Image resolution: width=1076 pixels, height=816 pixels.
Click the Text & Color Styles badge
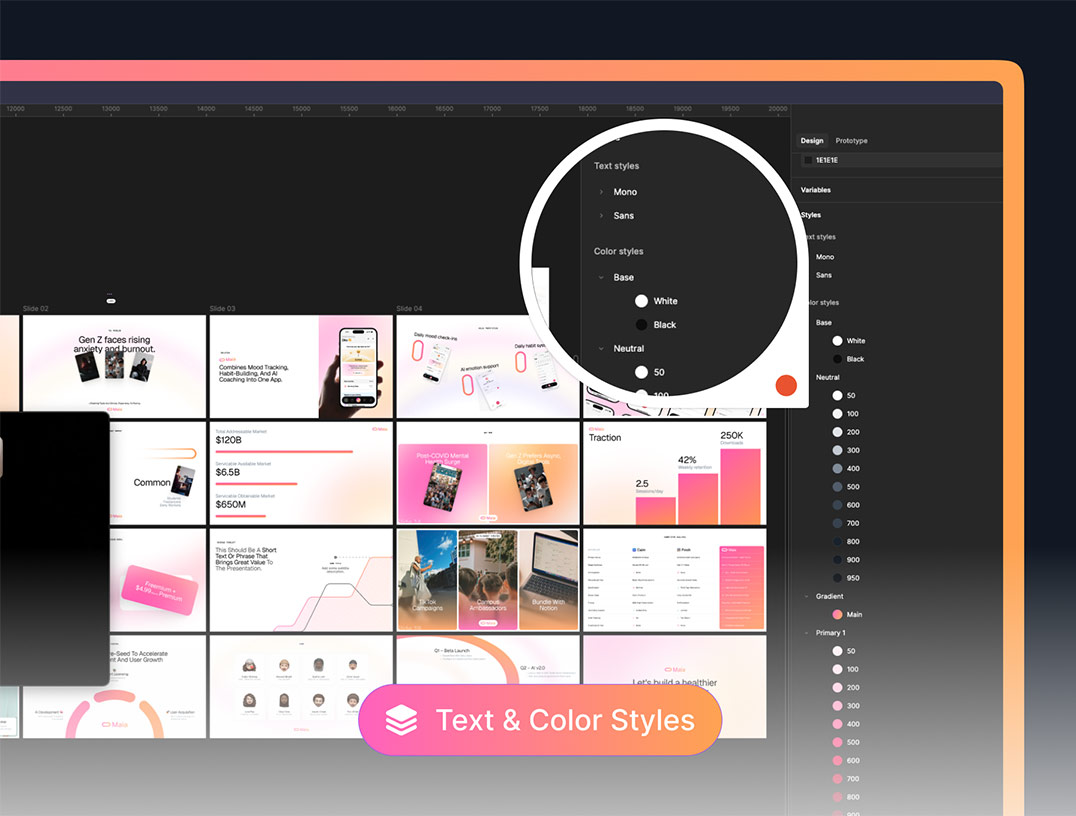pos(540,720)
